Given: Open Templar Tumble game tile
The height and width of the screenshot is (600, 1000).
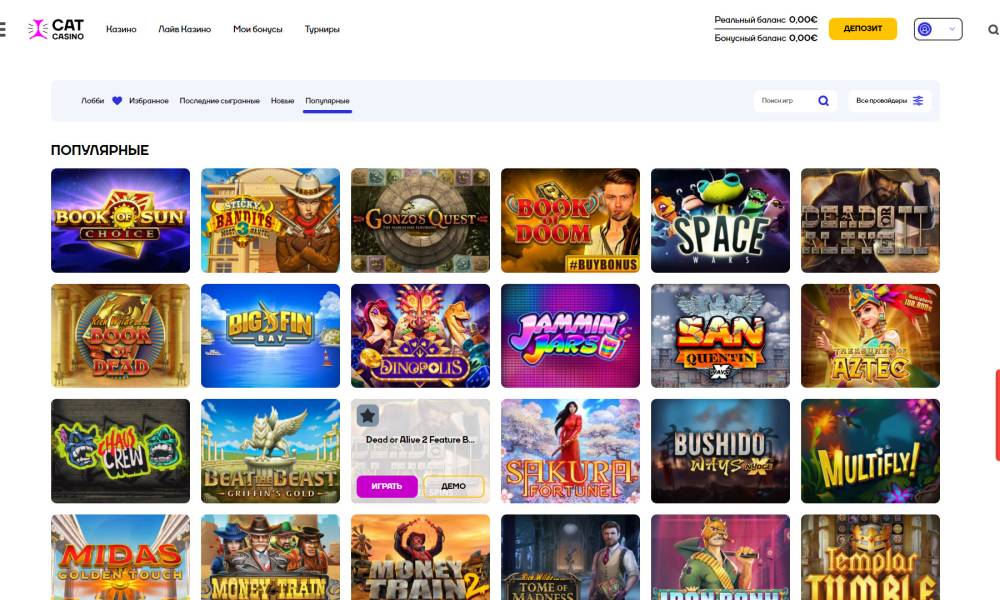Looking at the screenshot, I should [871, 557].
